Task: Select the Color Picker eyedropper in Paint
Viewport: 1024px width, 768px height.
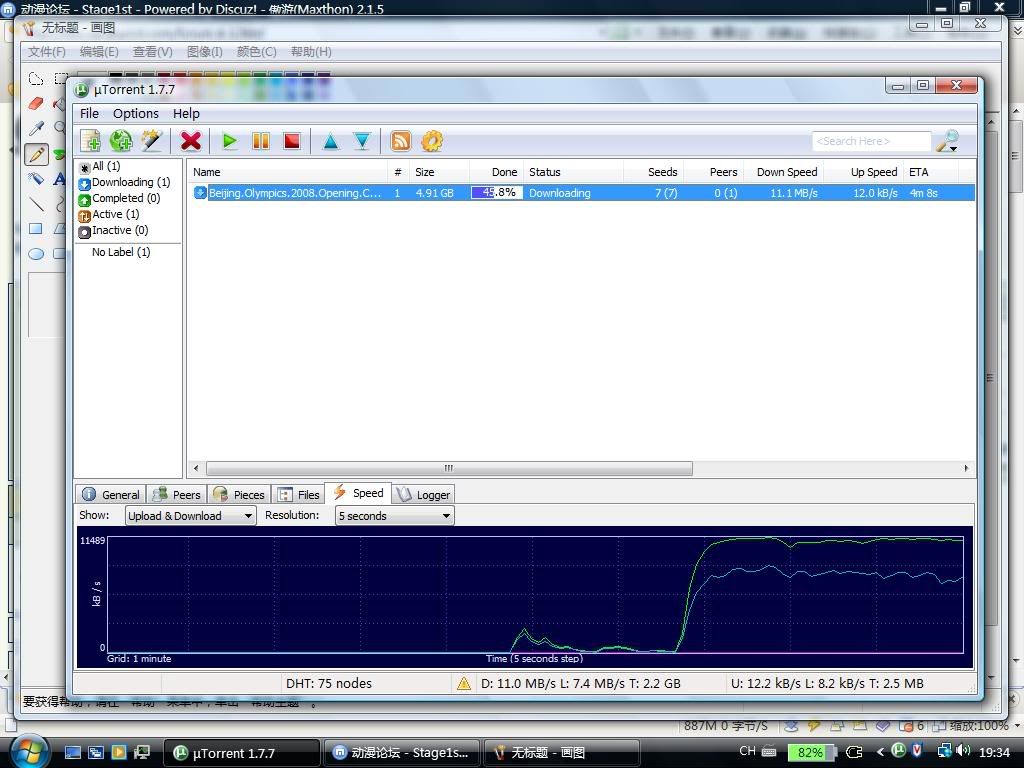Action: 36,128
